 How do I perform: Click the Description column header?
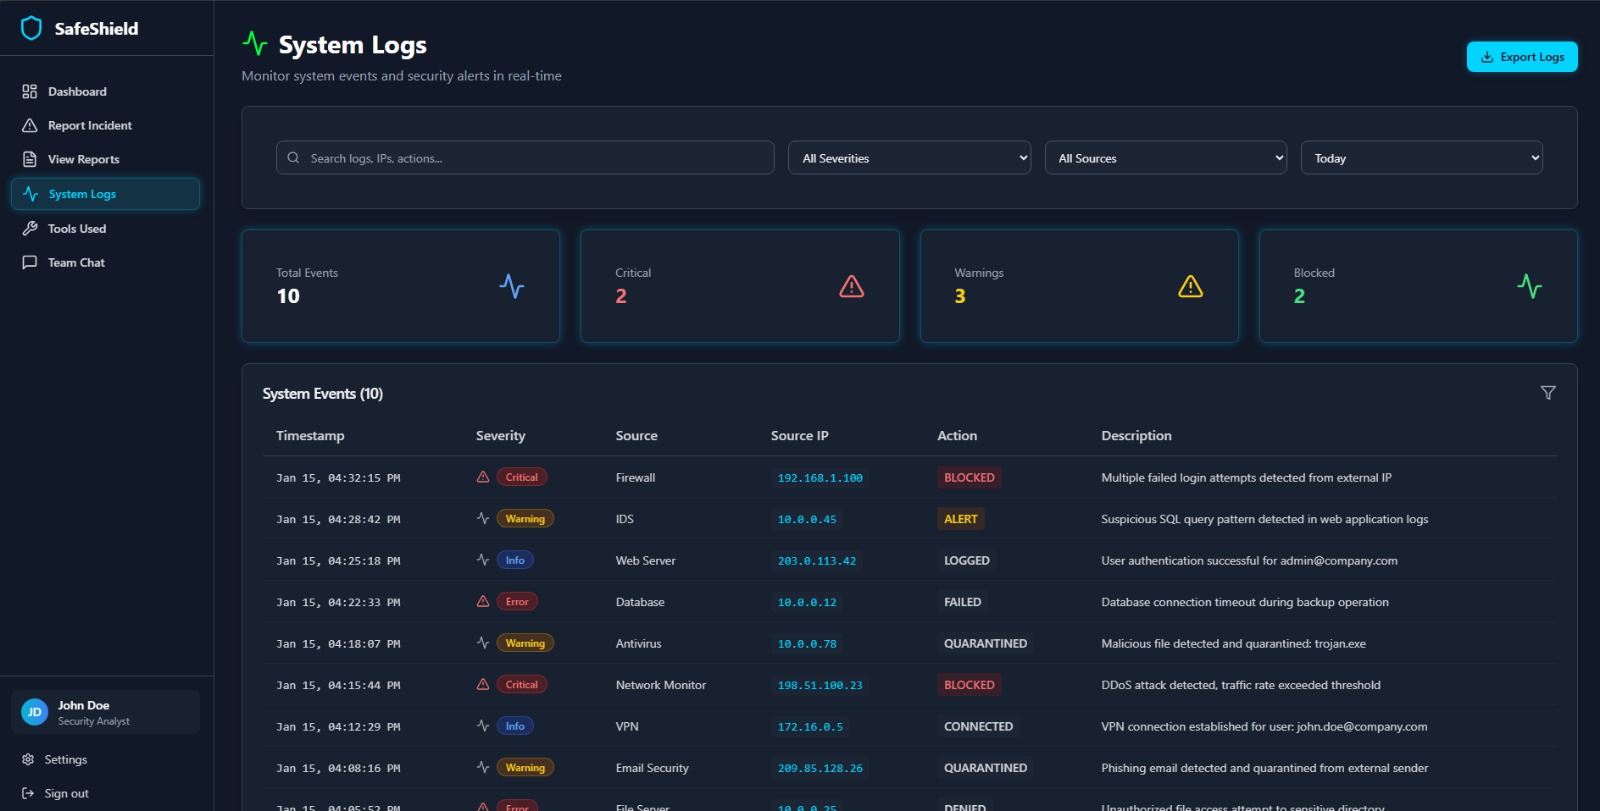(1136, 436)
